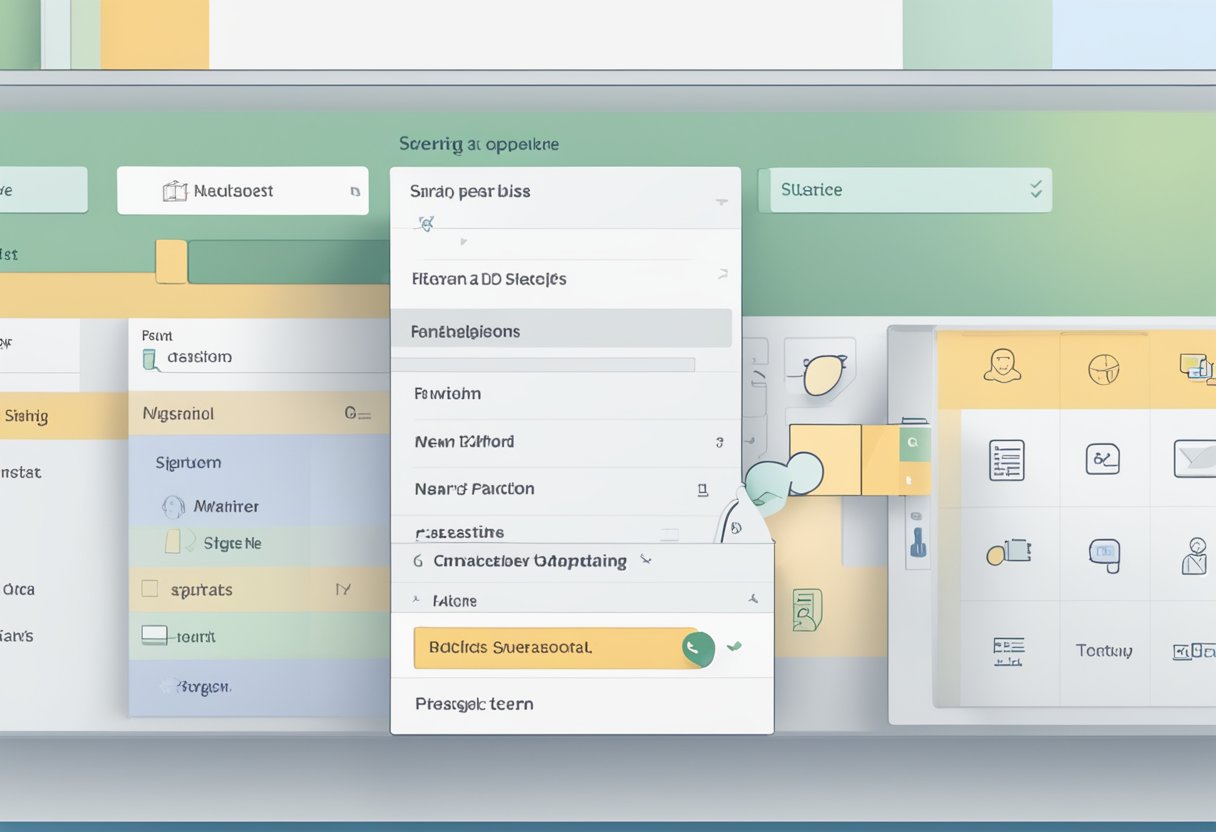Click the pencil edit icon in the grid
The width and height of the screenshot is (1216, 832).
coord(1104,460)
